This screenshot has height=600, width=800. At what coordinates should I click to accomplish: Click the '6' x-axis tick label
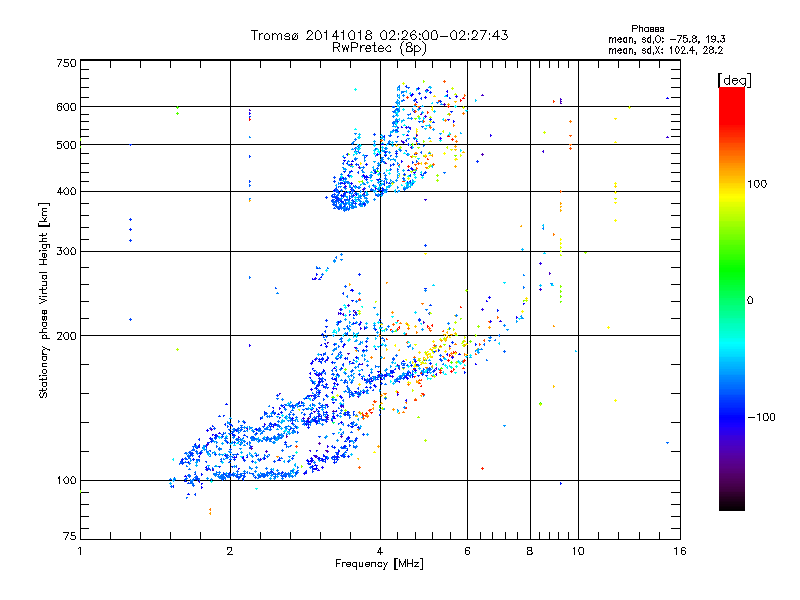tap(467, 551)
